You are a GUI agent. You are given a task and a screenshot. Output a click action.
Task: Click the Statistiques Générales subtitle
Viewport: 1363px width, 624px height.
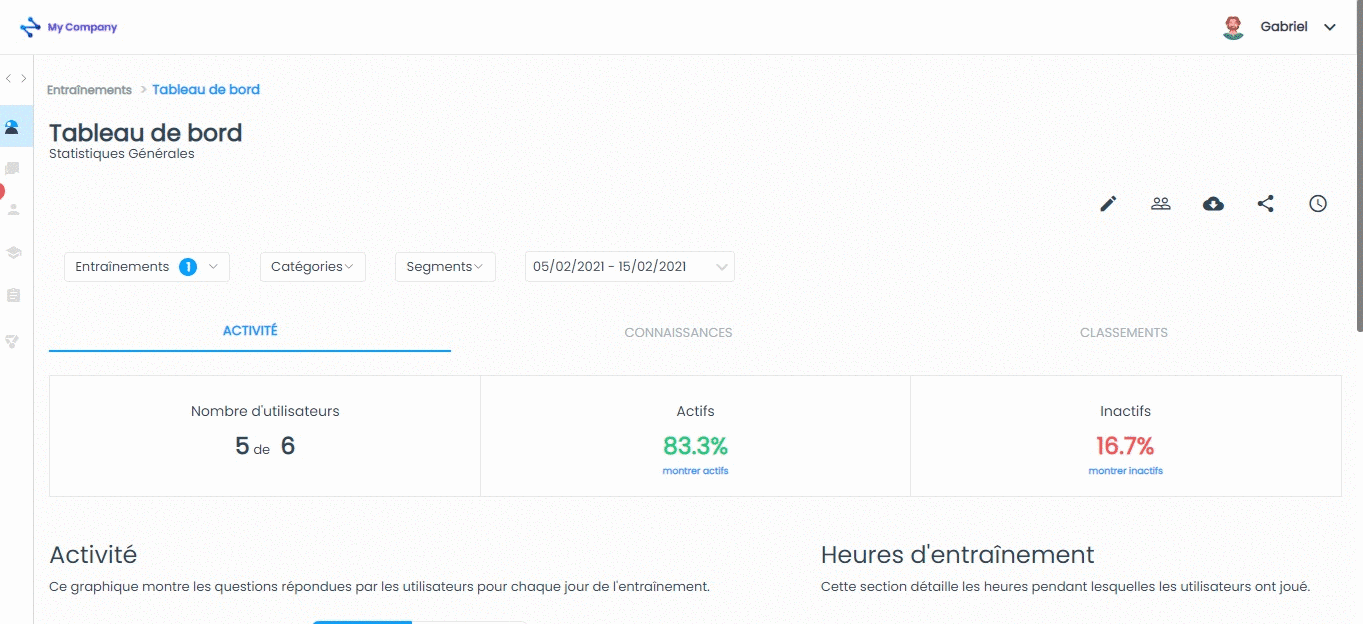tap(121, 154)
